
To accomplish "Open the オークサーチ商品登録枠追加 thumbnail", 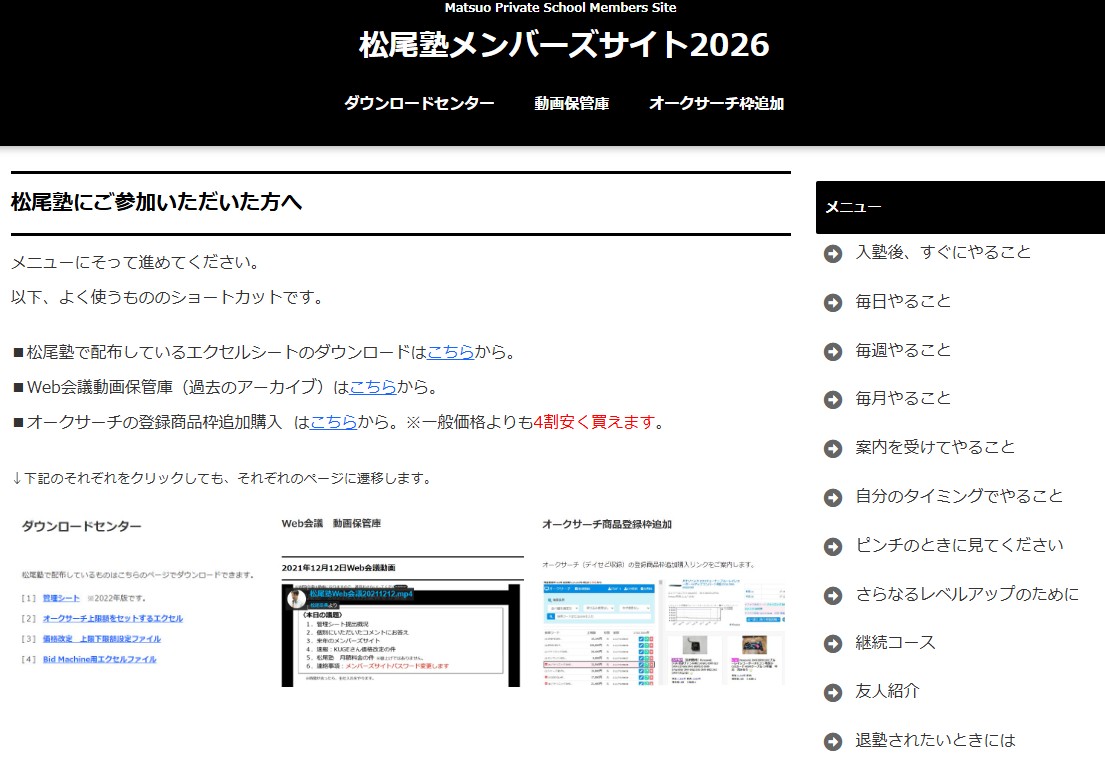I will pos(663,600).
